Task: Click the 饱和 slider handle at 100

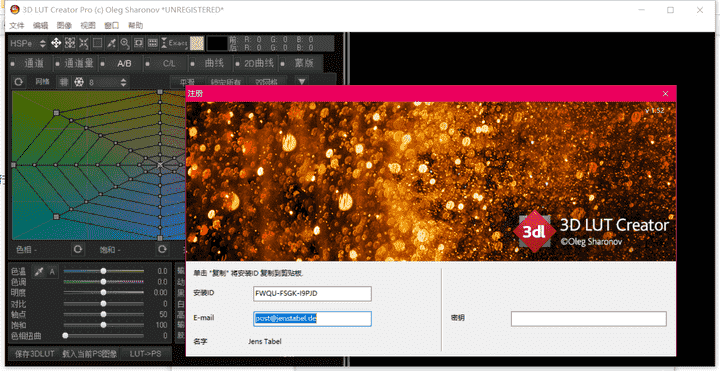Action: click(x=103, y=325)
